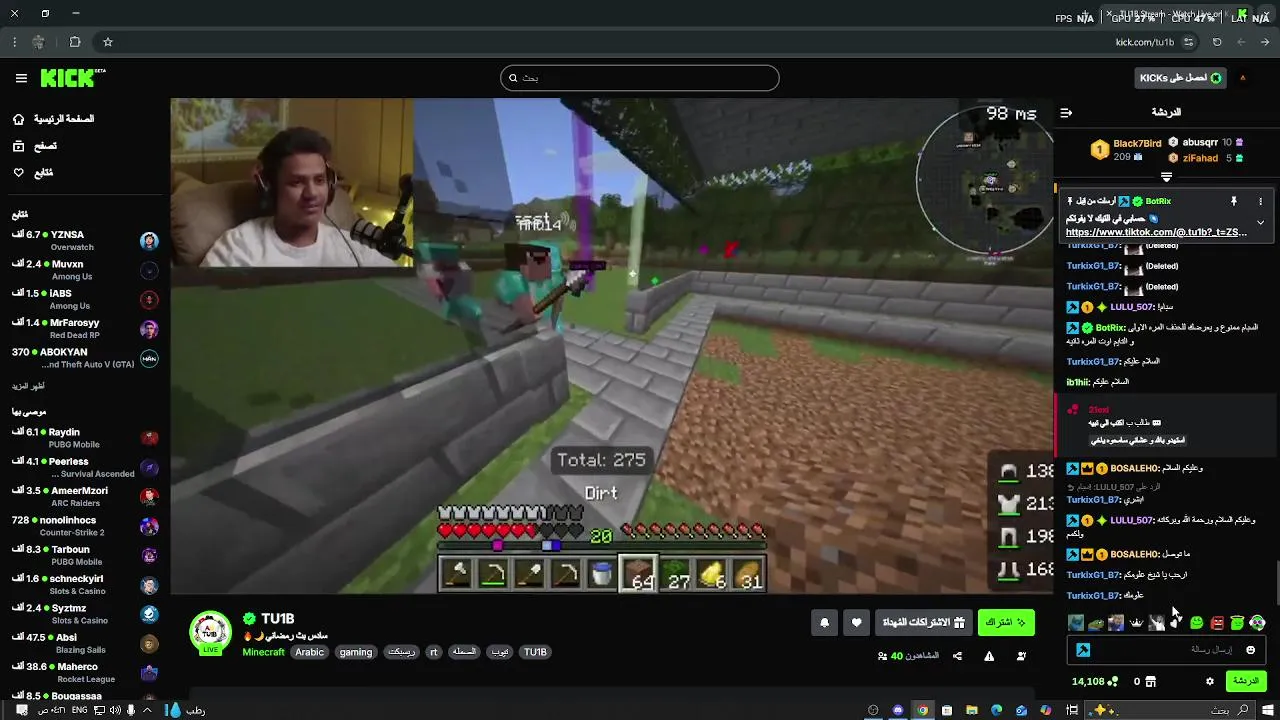Open File Explorer in the taskbar
Image resolution: width=1280 pixels, height=720 pixels.
pyautogui.click(x=971, y=710)
